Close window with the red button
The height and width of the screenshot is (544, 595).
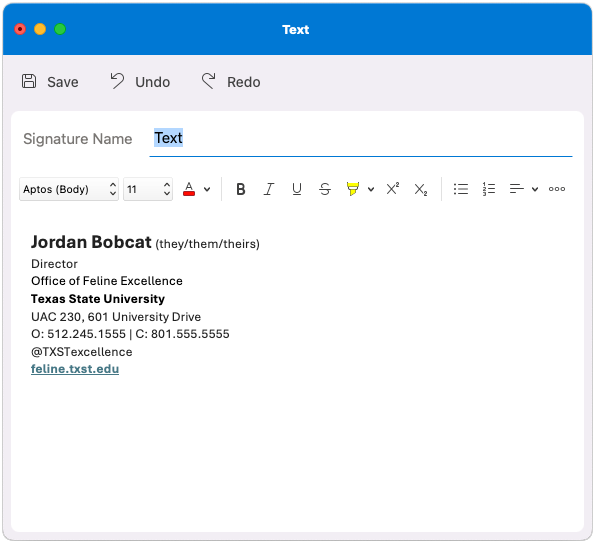coord(20,29)
